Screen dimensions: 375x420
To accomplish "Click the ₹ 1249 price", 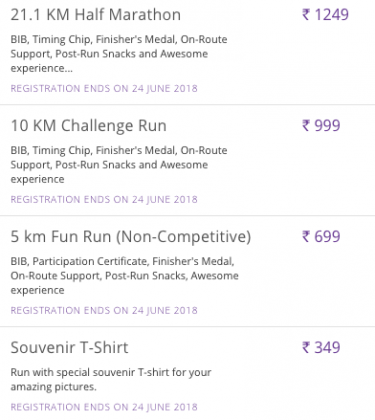I will (325, 15).
